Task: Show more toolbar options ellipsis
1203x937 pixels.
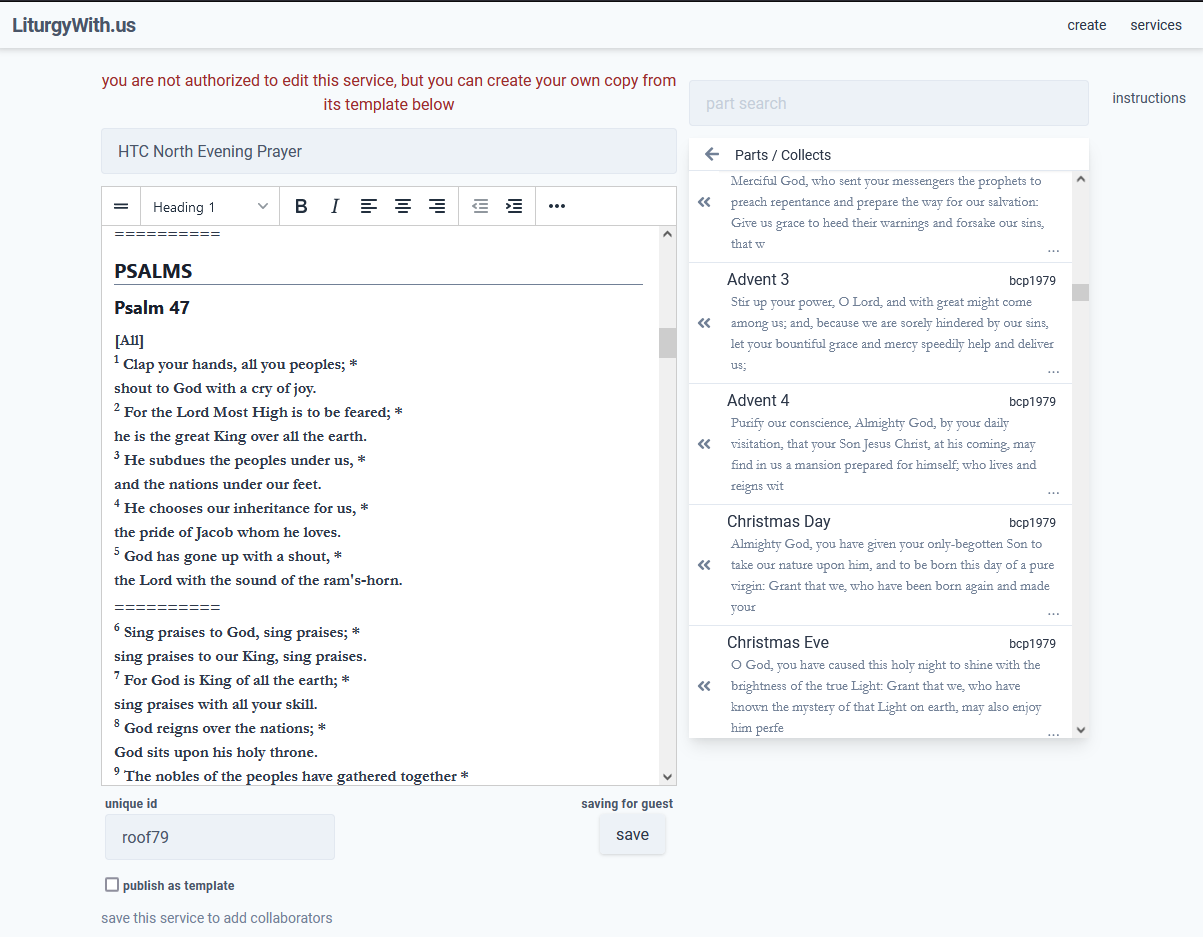Action: tap(557, 206)
